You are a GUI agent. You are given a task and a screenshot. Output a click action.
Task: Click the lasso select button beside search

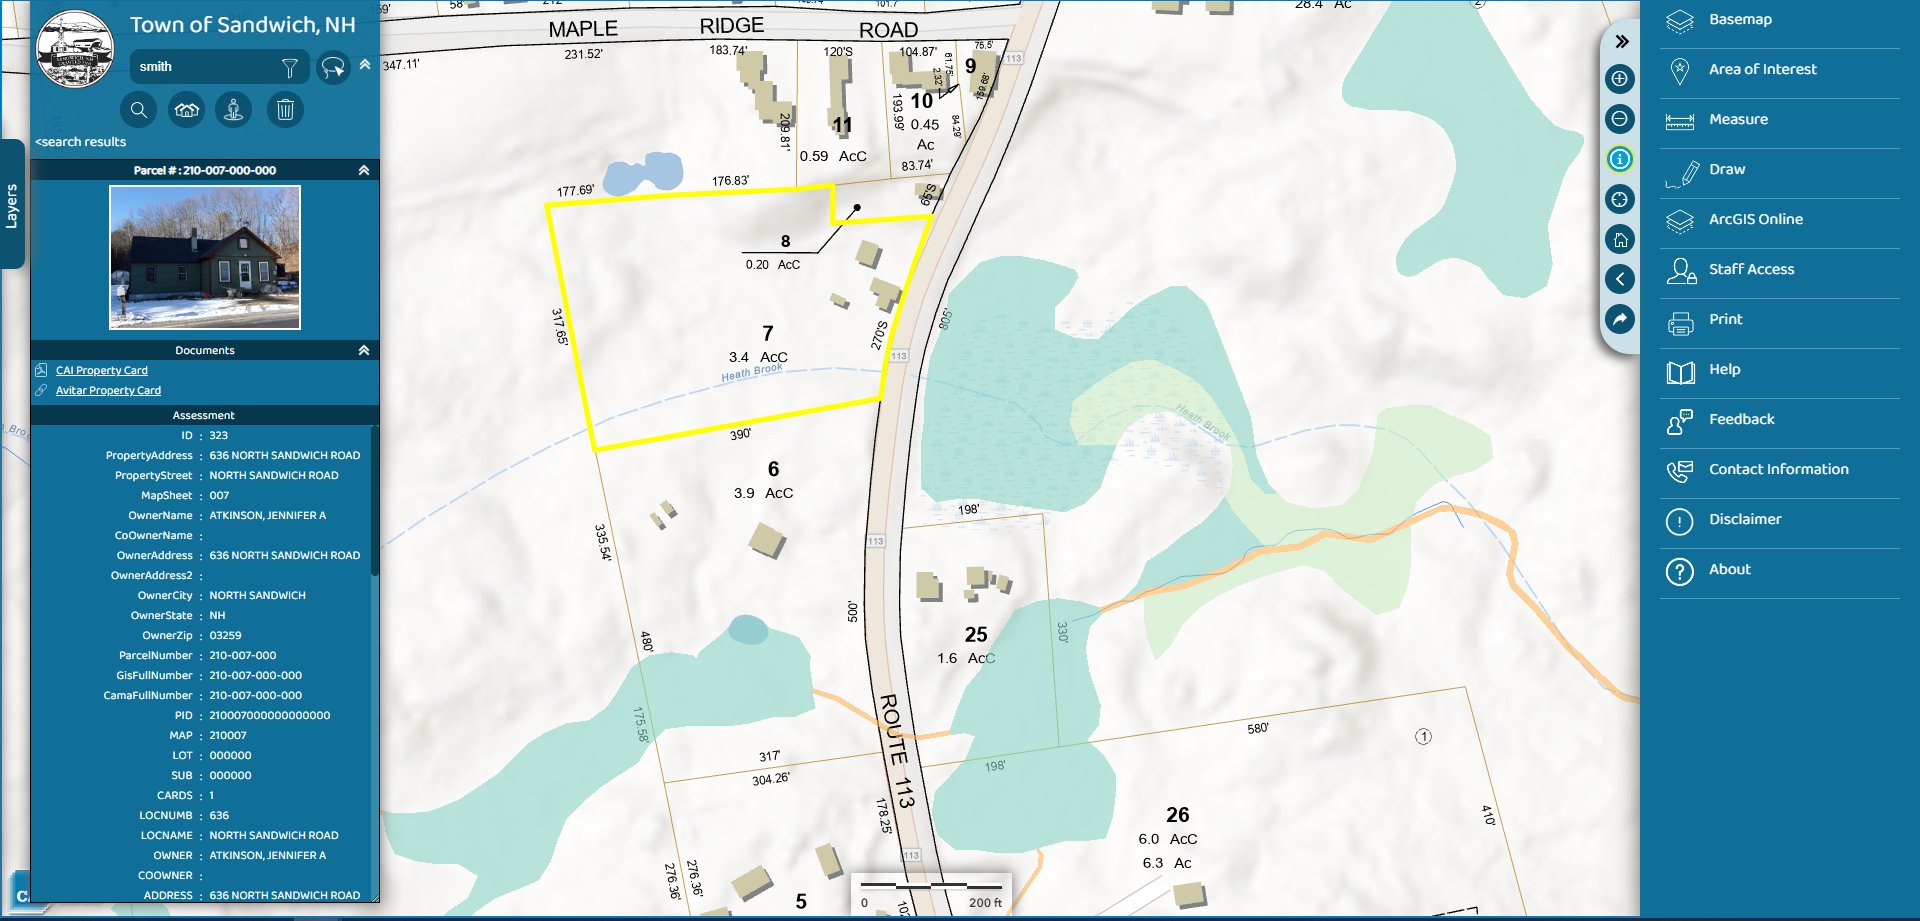tap(333, 67)
